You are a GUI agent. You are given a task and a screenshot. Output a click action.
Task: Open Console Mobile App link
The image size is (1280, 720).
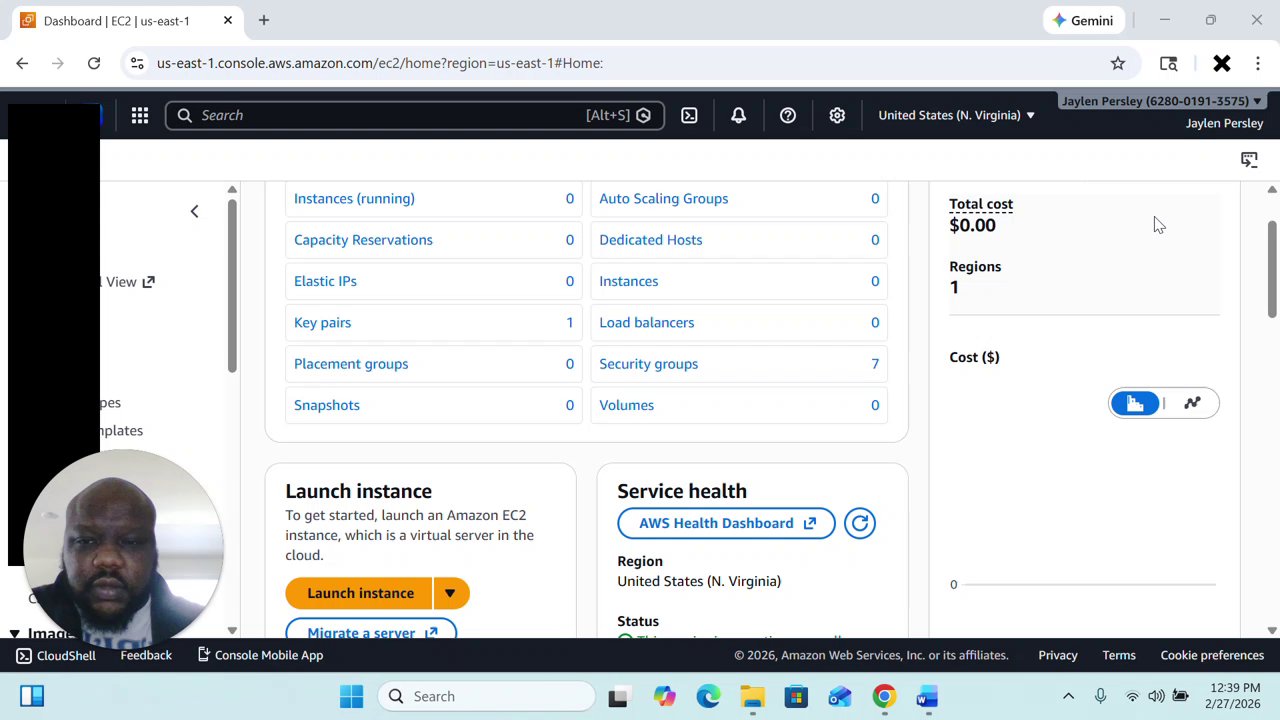pos(260,655)
